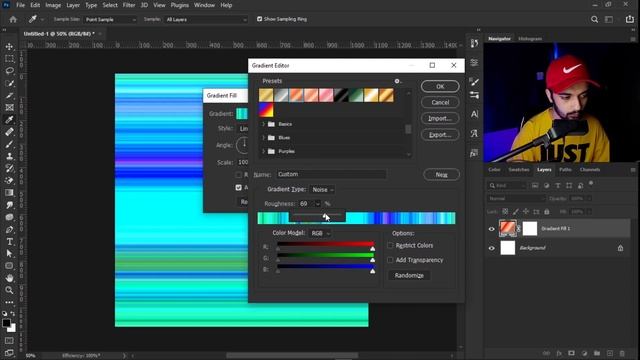Click the white handle of the R slider
The image size is (640, 360).
pos(372,249)
